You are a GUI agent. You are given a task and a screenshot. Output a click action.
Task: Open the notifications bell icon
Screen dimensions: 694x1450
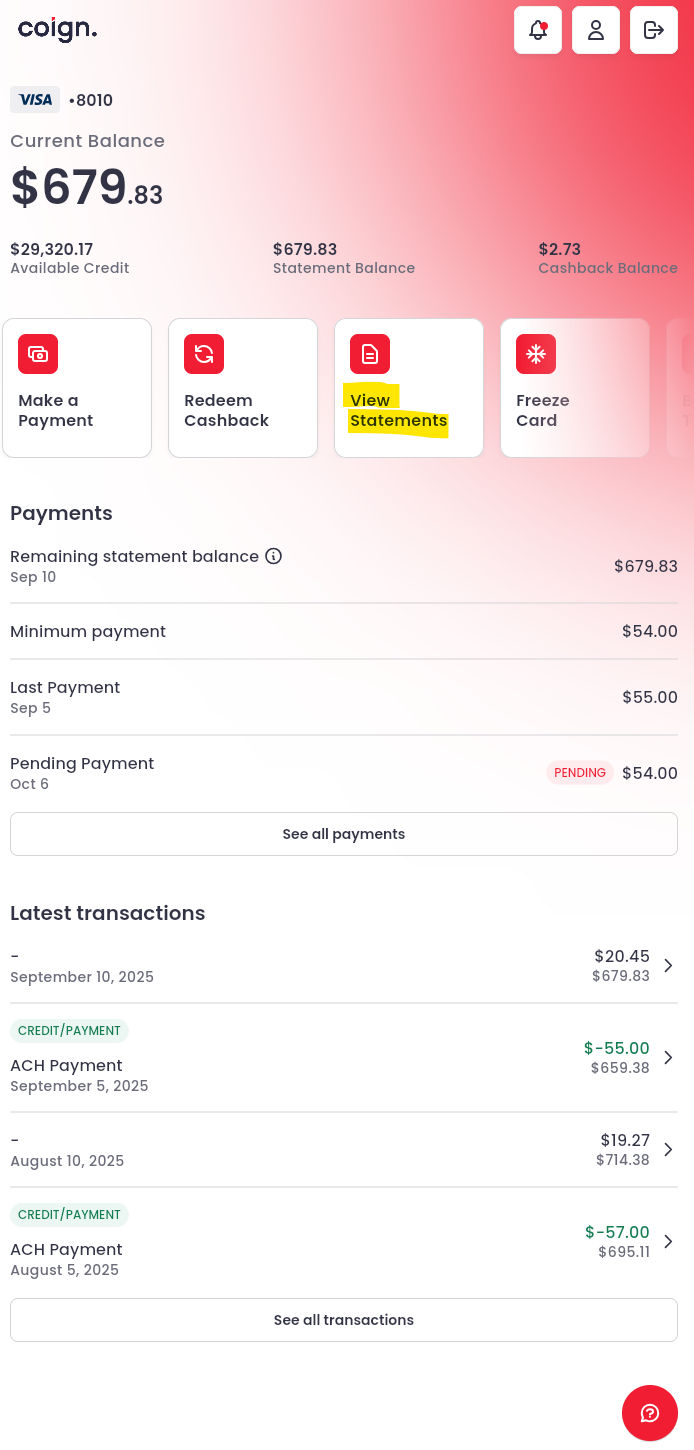pos(538,30)
